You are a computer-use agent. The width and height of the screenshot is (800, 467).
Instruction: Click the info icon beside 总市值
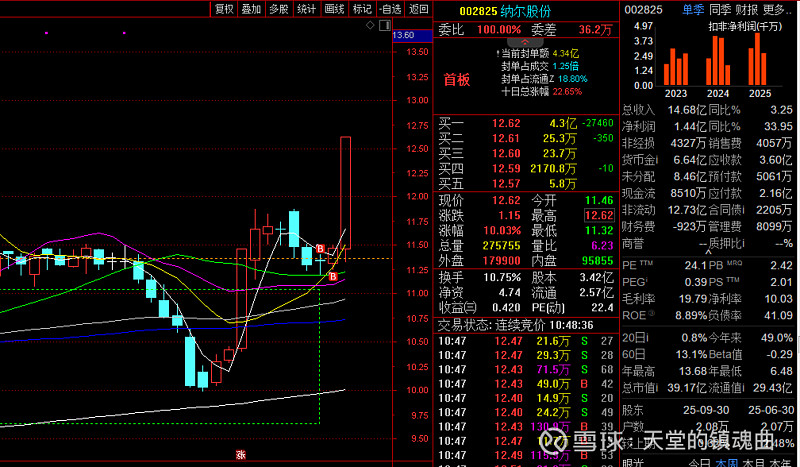[x=656, y=388]
